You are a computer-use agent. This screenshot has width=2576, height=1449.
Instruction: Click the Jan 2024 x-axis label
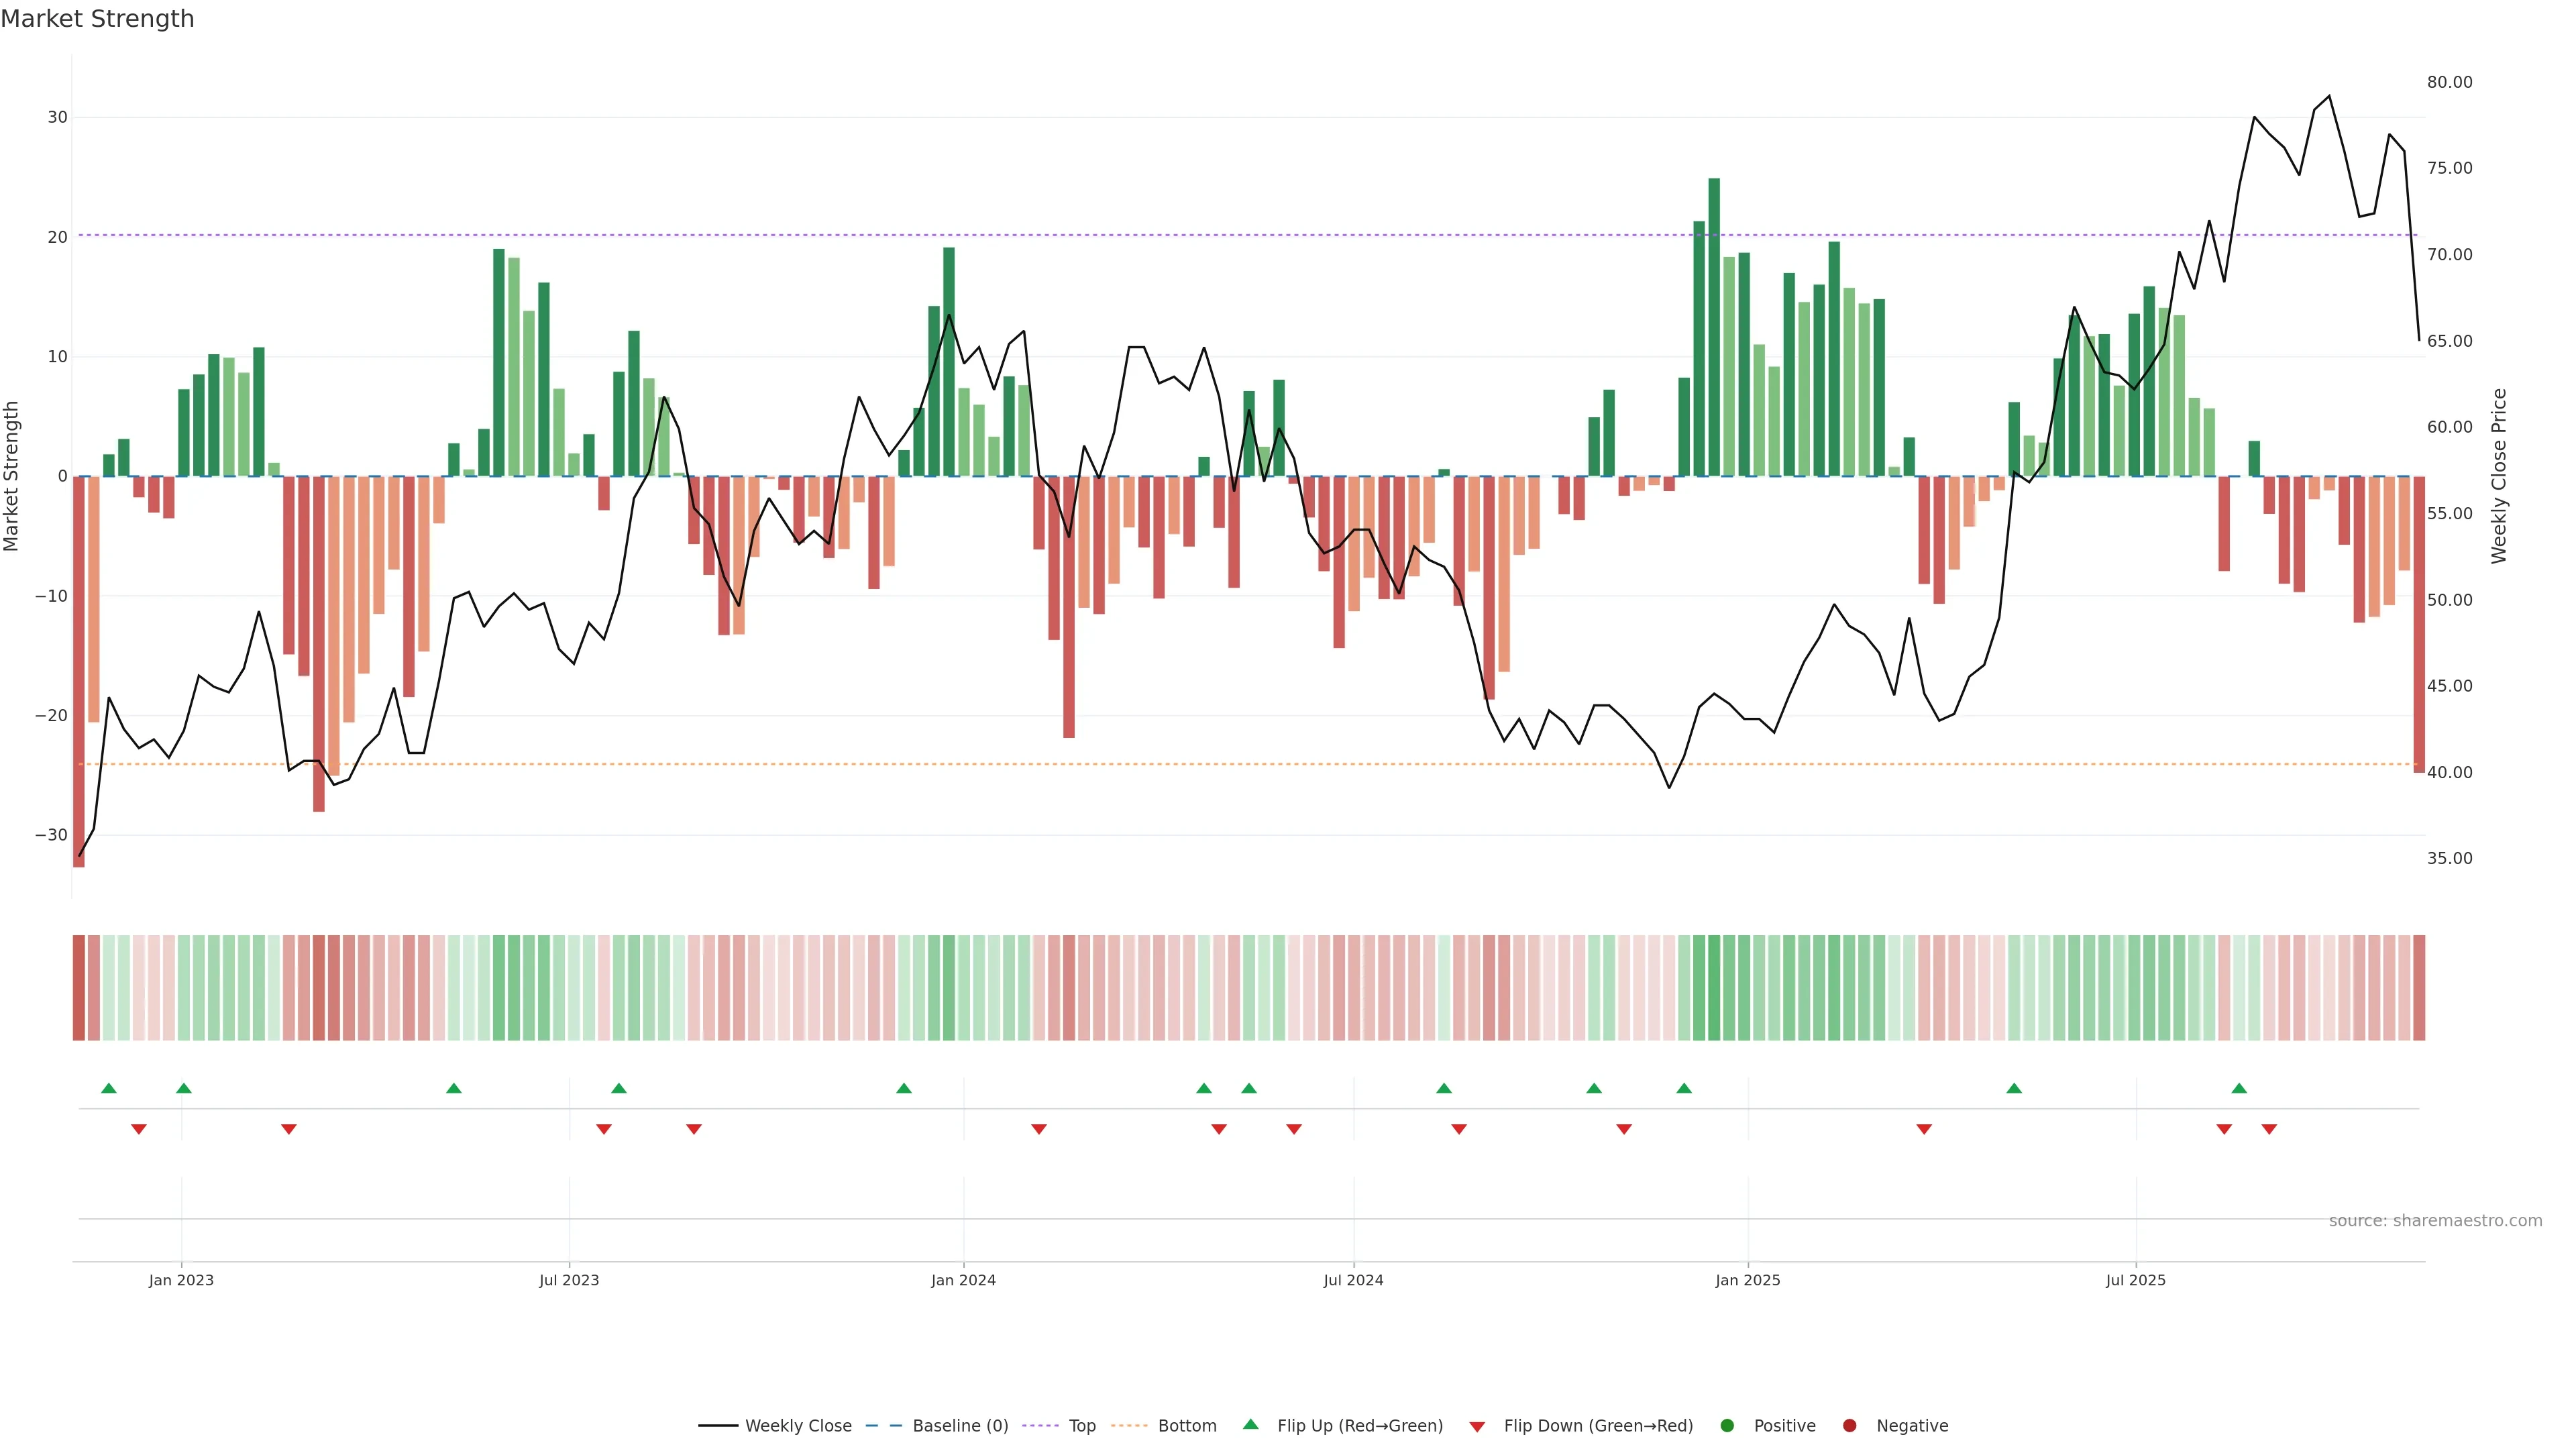[x=963, y=1280]
